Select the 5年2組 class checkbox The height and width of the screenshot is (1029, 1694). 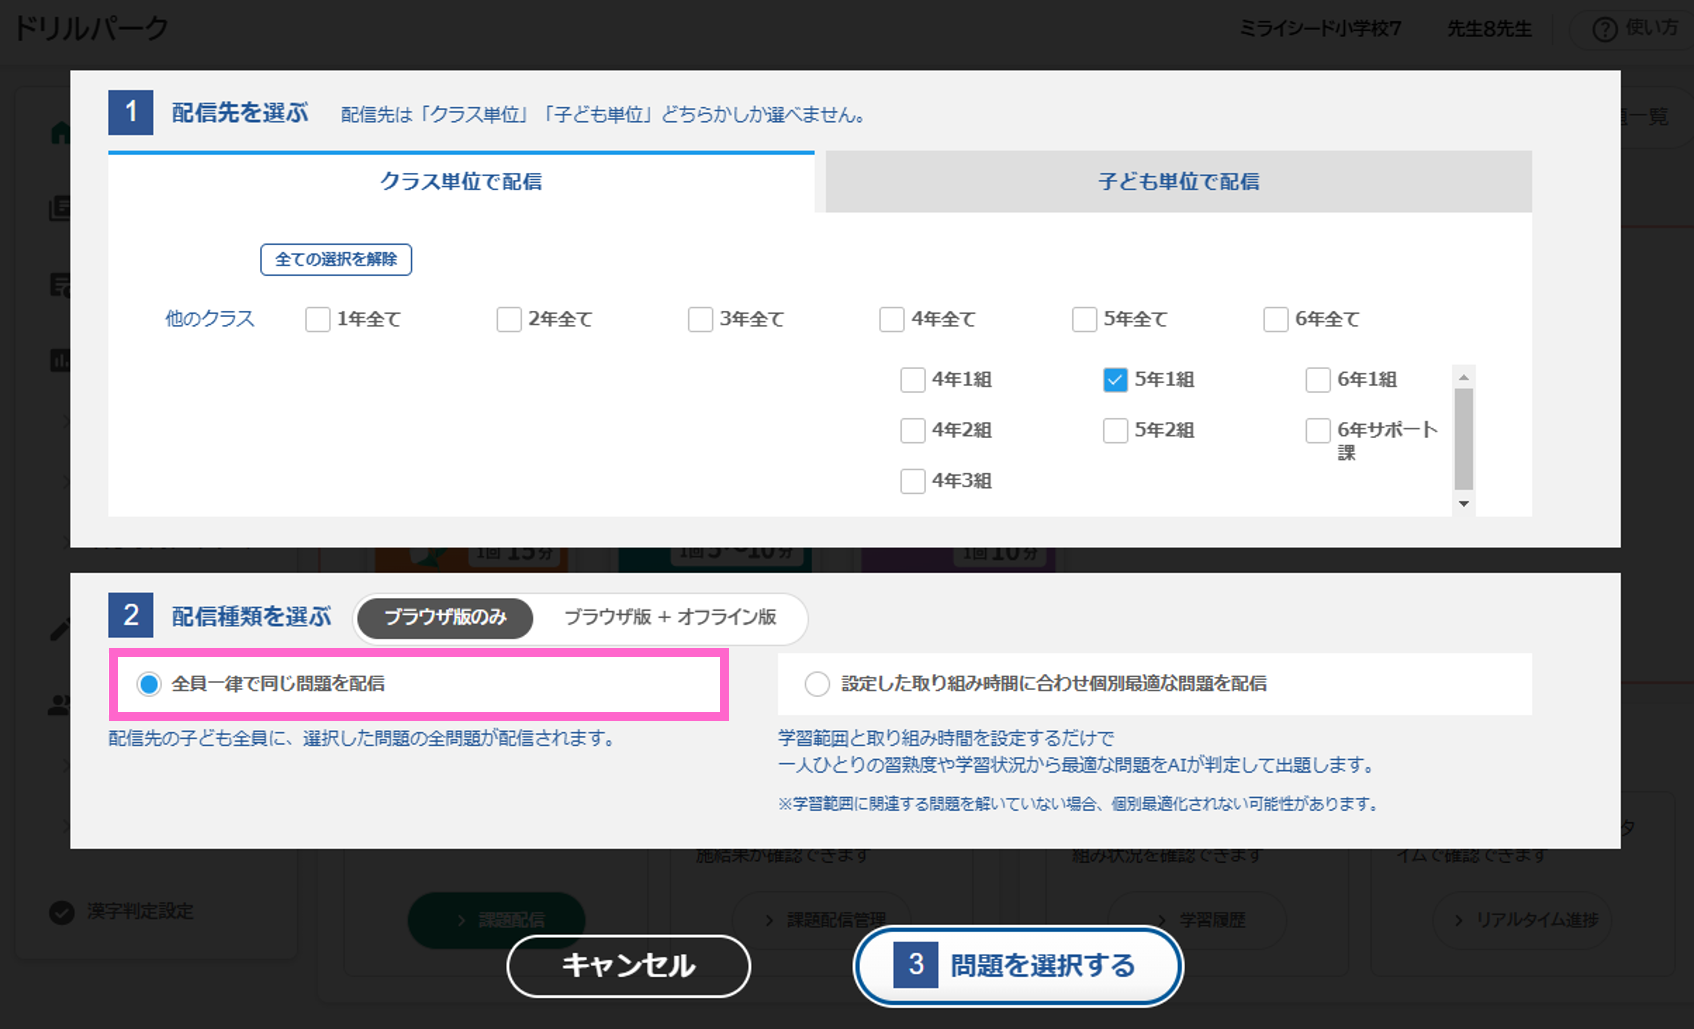(1115, 431)
